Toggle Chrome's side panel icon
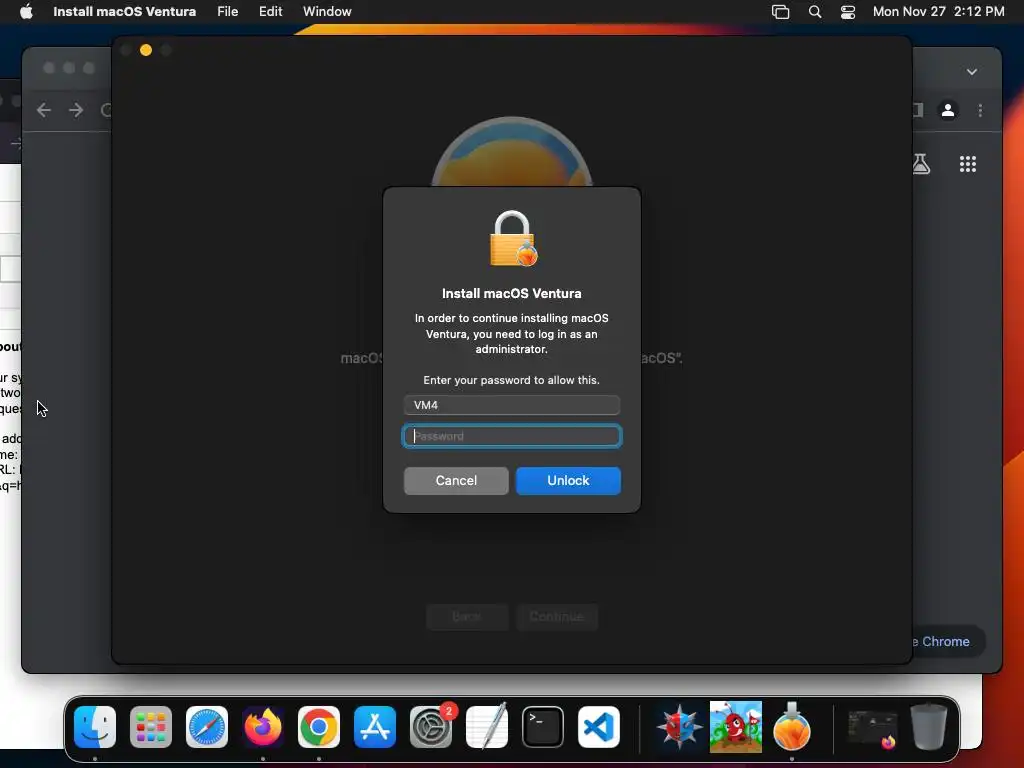1024x768 pixels. (x=918, y=110)
